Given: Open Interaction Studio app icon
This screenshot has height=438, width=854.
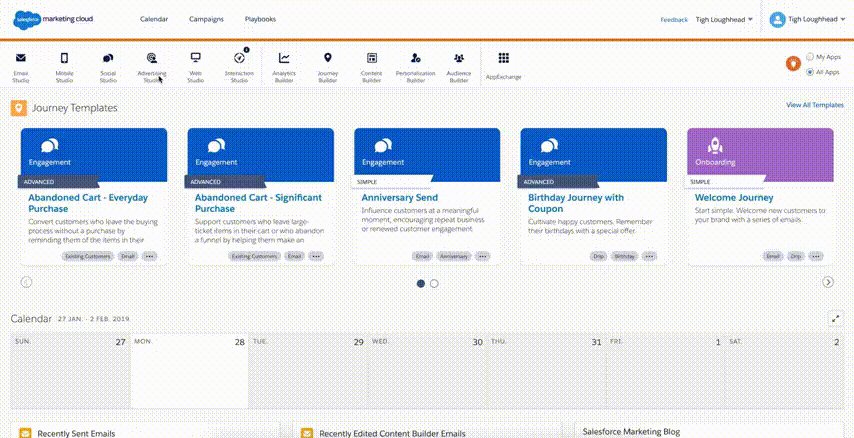Looking at the screenshot, I should (239, 58).
